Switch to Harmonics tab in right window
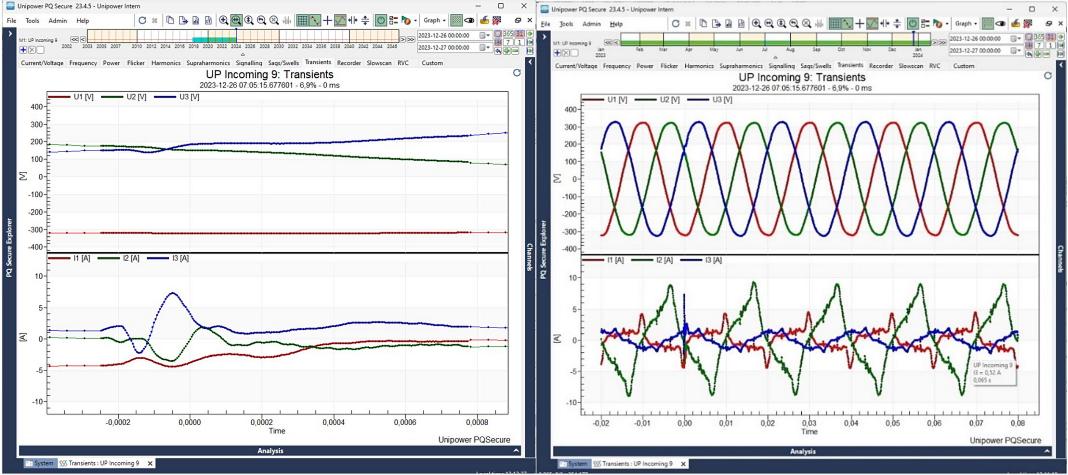Viewport: 1068px width, 475px height. pos(697,66)
